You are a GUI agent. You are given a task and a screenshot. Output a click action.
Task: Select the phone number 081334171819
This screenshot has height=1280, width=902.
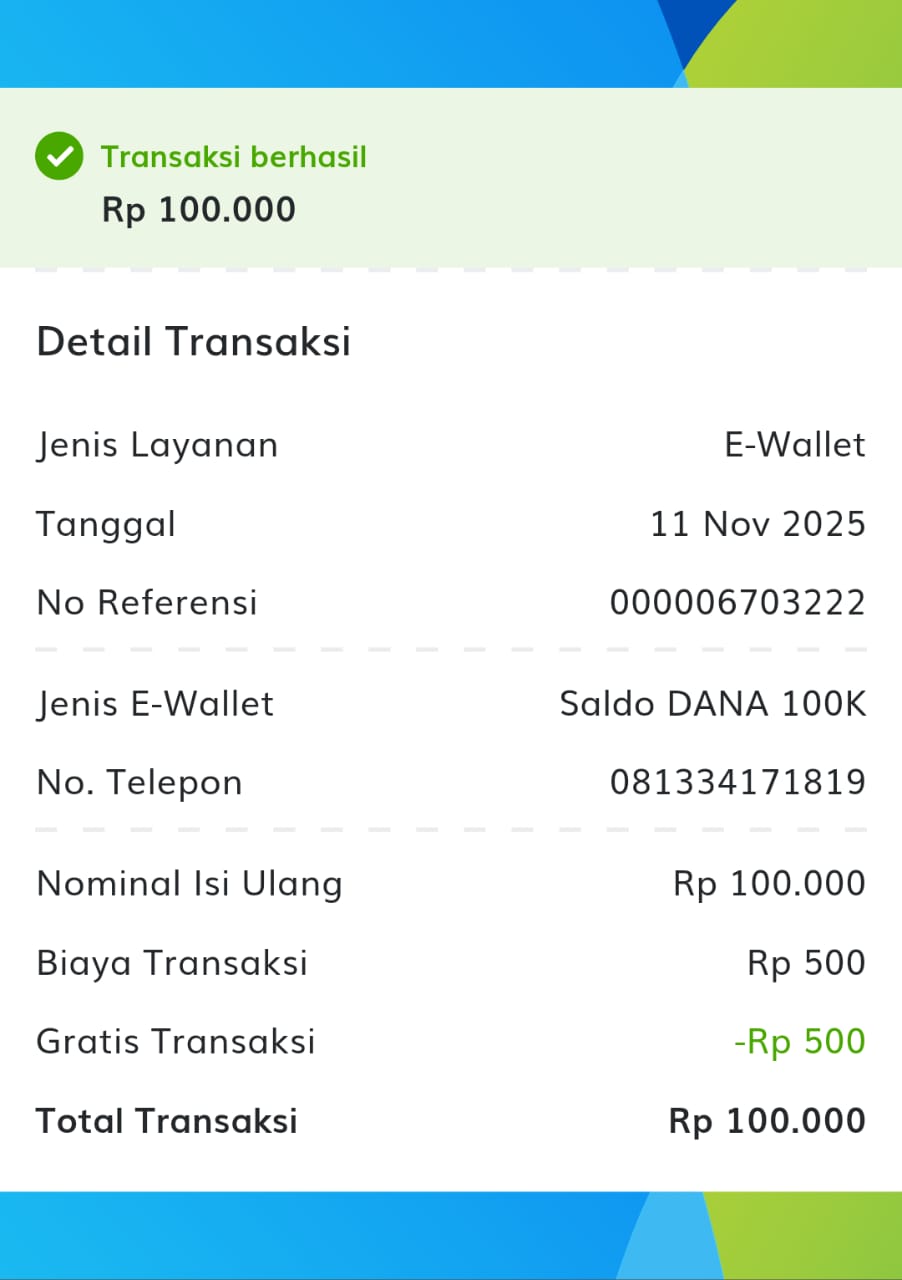point(738,783)
